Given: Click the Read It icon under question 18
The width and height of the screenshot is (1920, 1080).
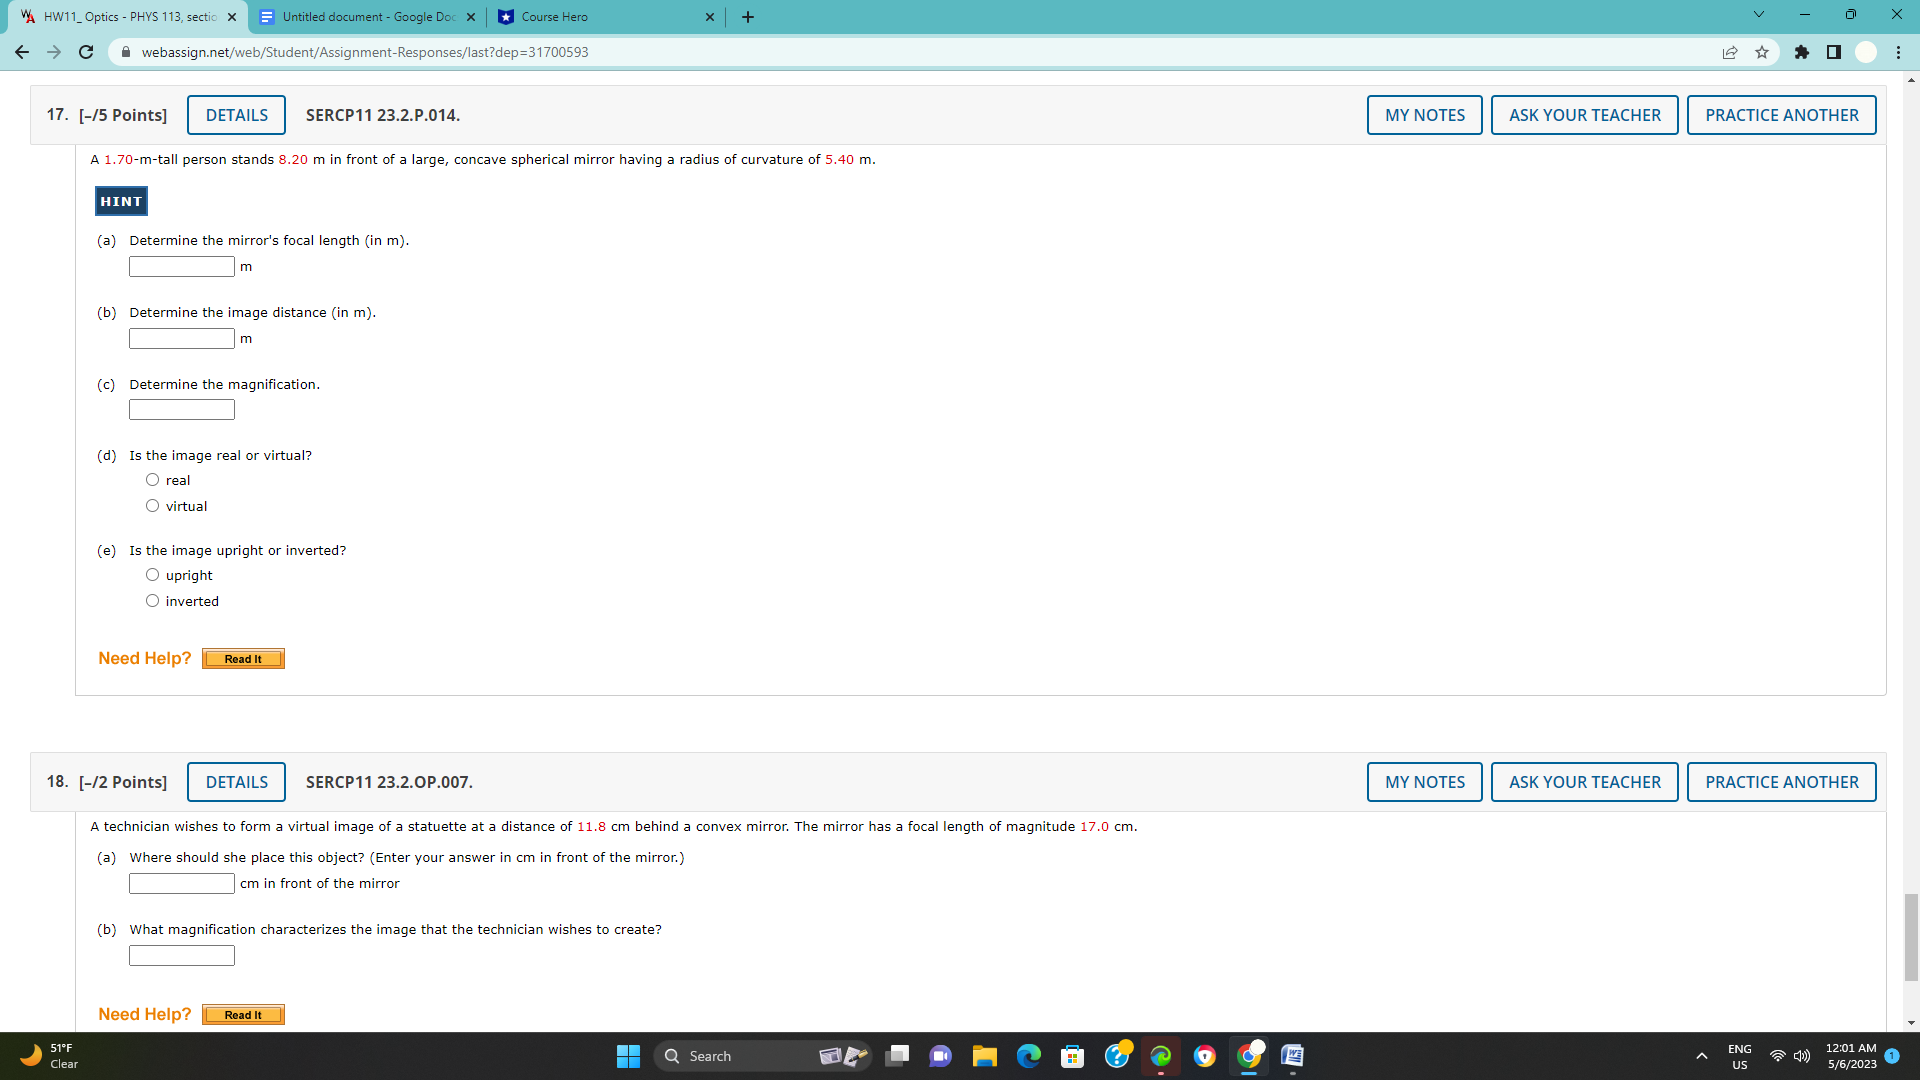Looking at the screenshot, I should pyautogui.click(x=243, y=1014).
